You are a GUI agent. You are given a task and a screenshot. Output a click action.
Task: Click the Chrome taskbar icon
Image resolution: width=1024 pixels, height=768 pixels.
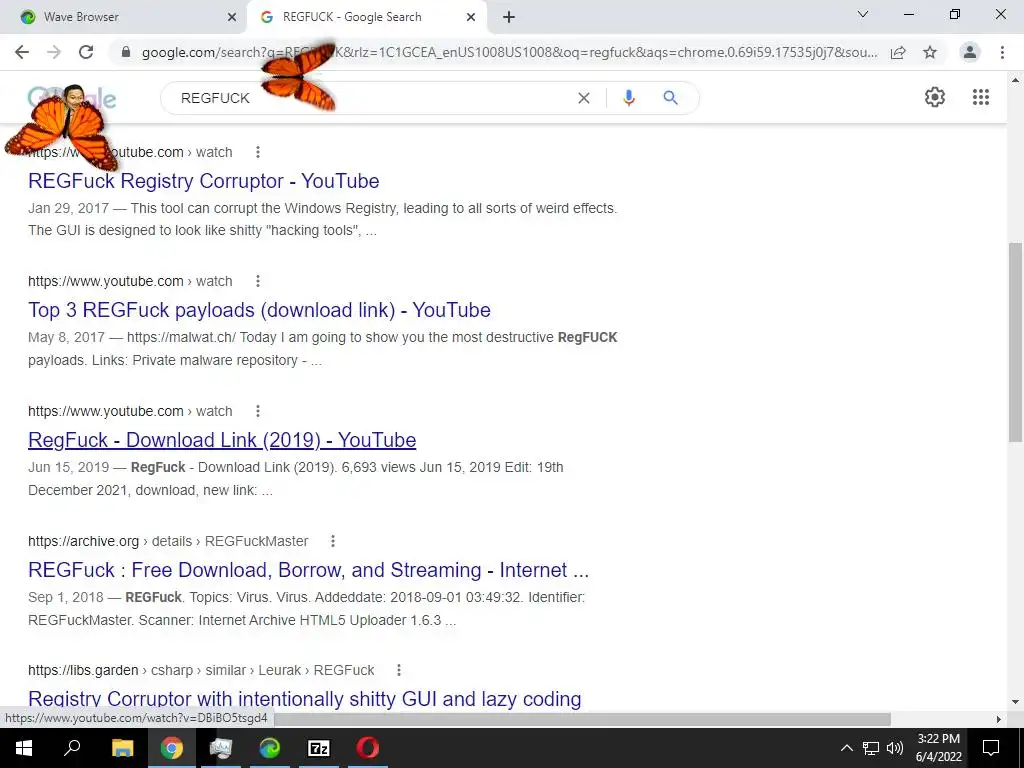click(x=172, y=748)
